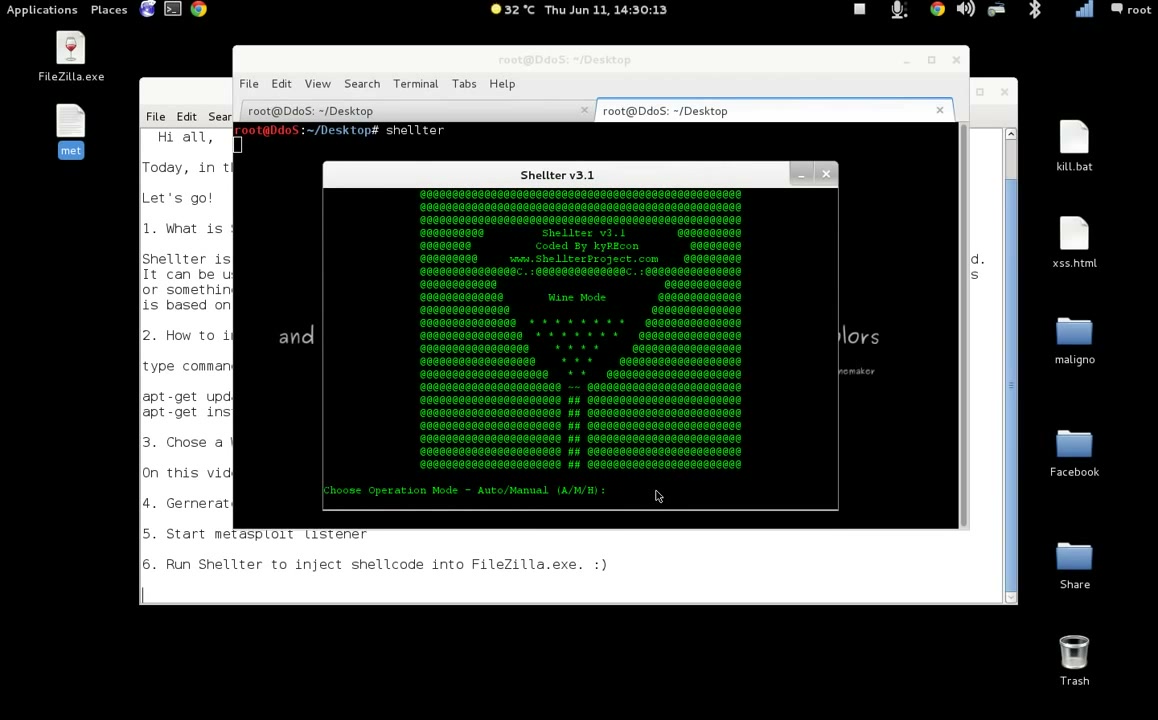Close the first terminal tab

pos(584,110)
